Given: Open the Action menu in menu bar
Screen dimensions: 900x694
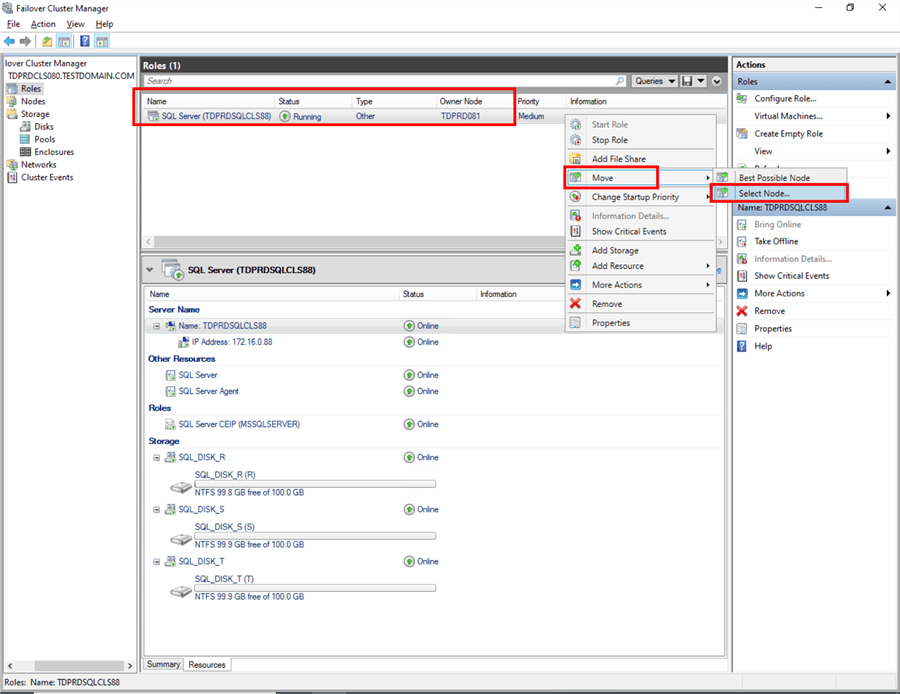Looking at the screenshot, I should [x=43, y=24].
